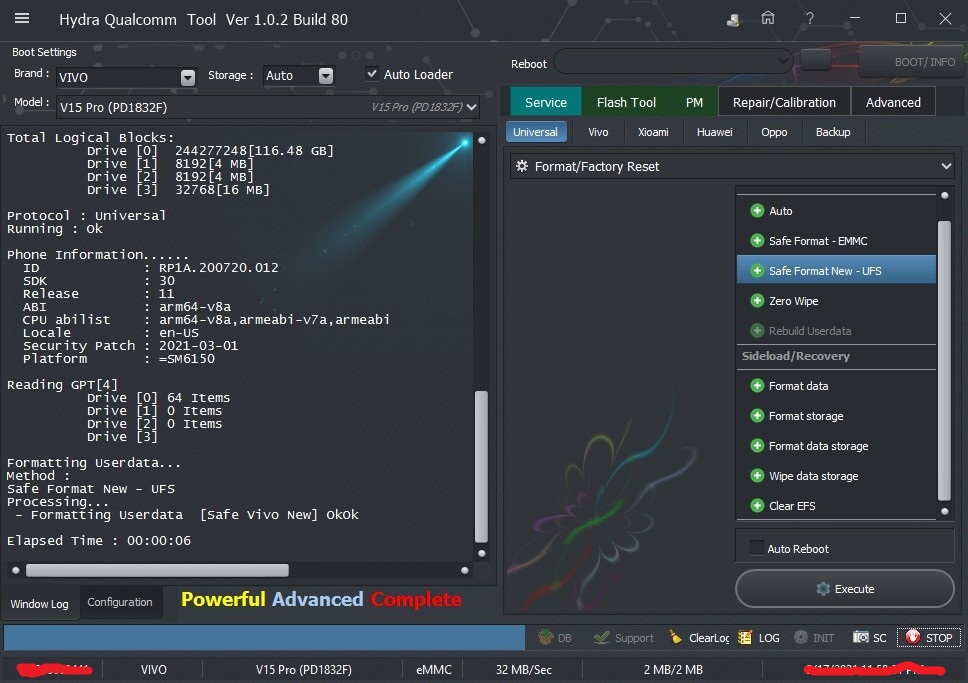
Task: Click the log vertical scrollbar thumb
Action: 481,466
